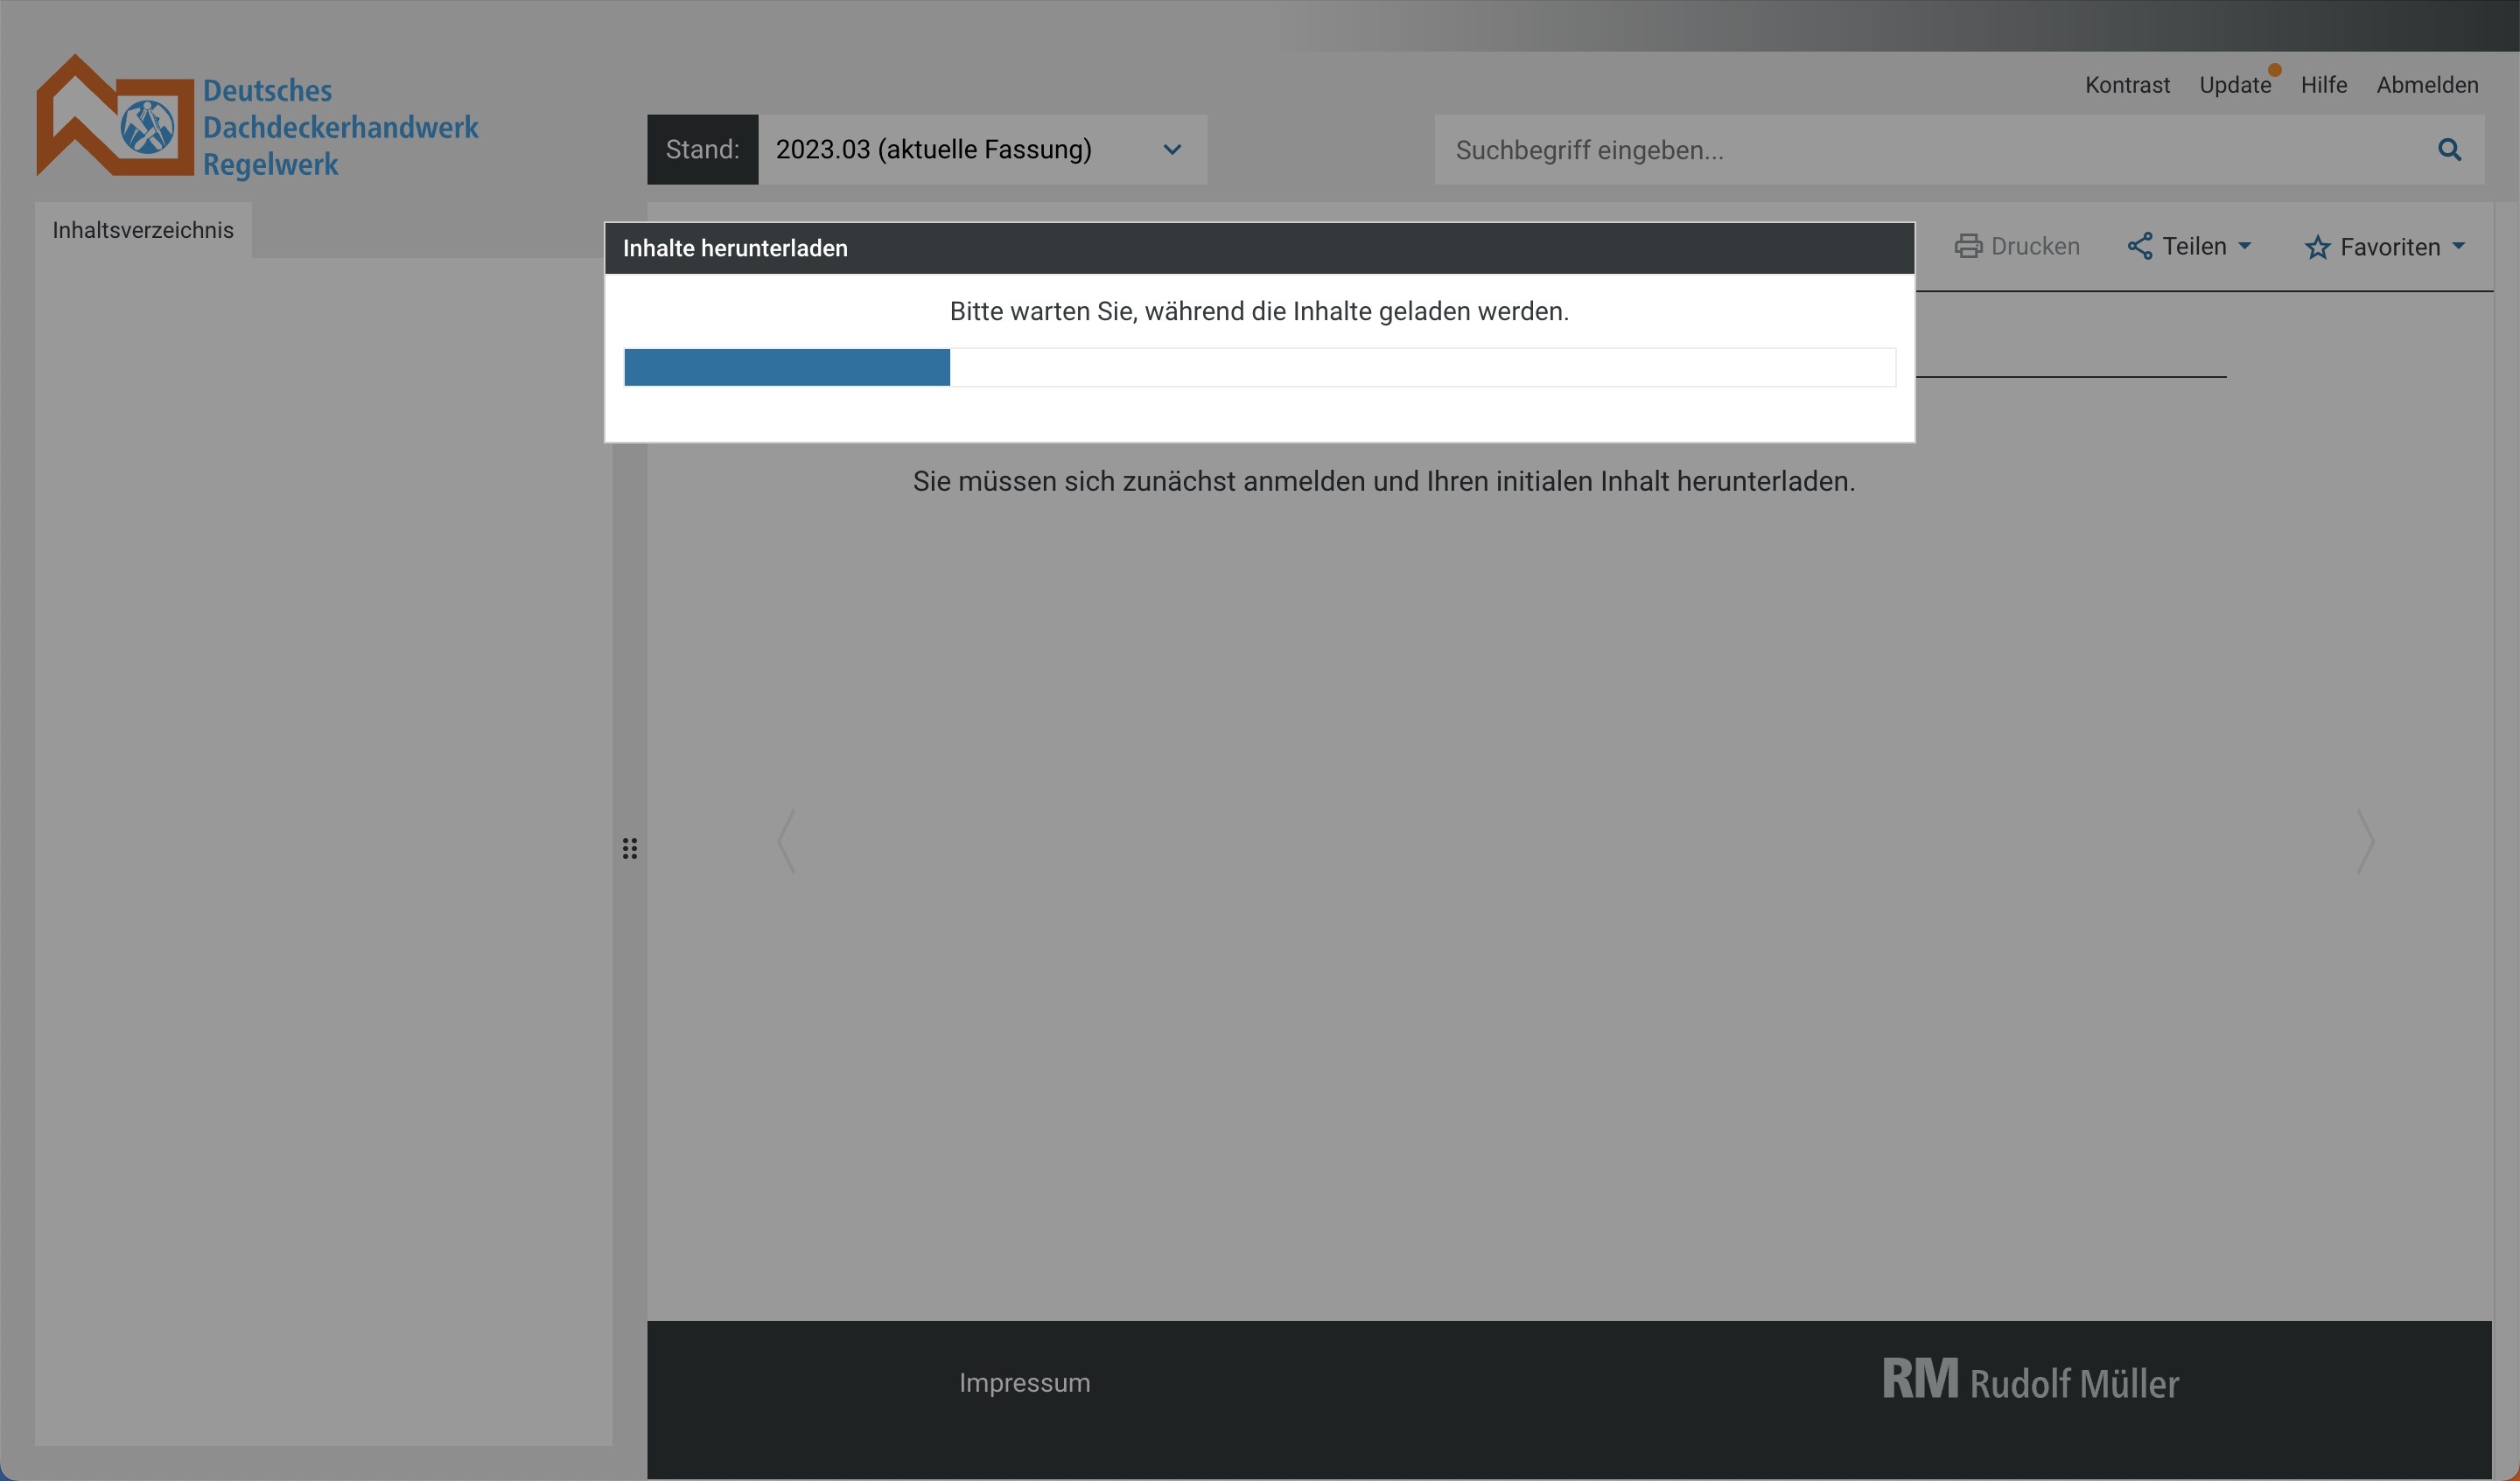Open the Hilfe link
The image size is (2520, 1481).
pos(2323,85)
